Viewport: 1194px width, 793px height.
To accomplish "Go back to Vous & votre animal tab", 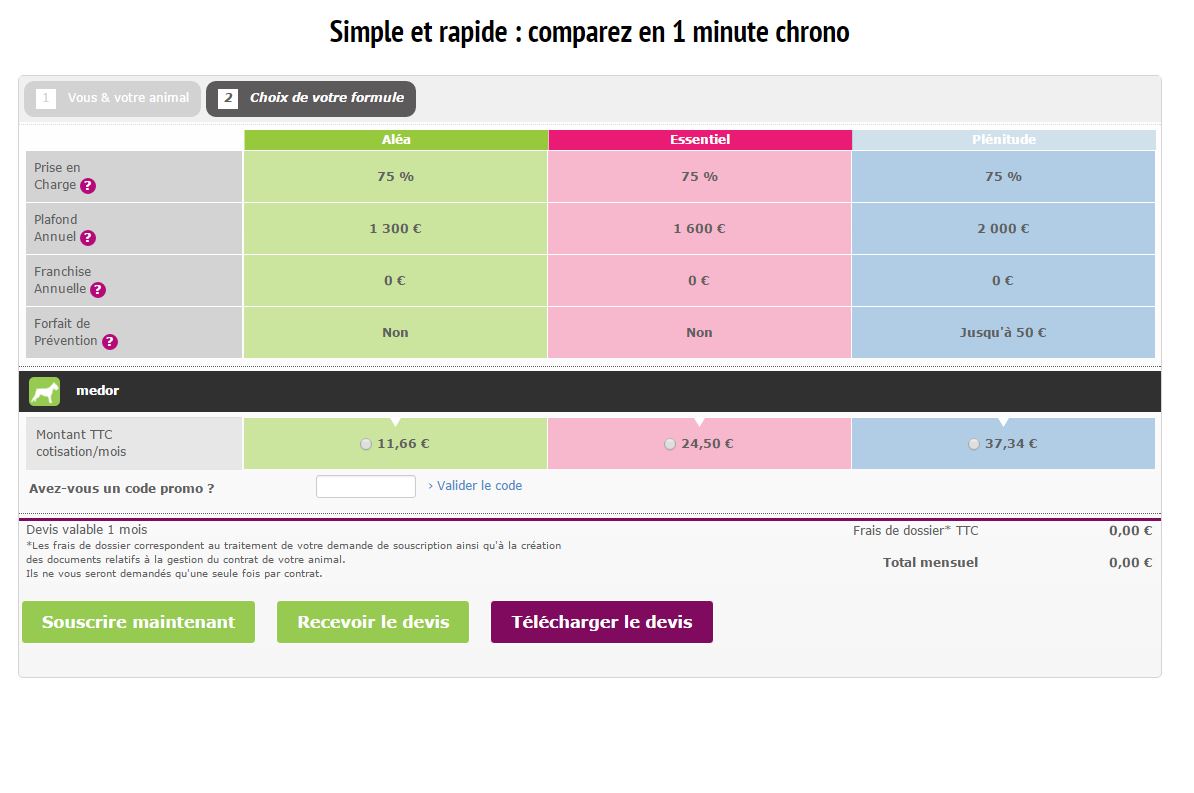I will [x=113, y=98].
